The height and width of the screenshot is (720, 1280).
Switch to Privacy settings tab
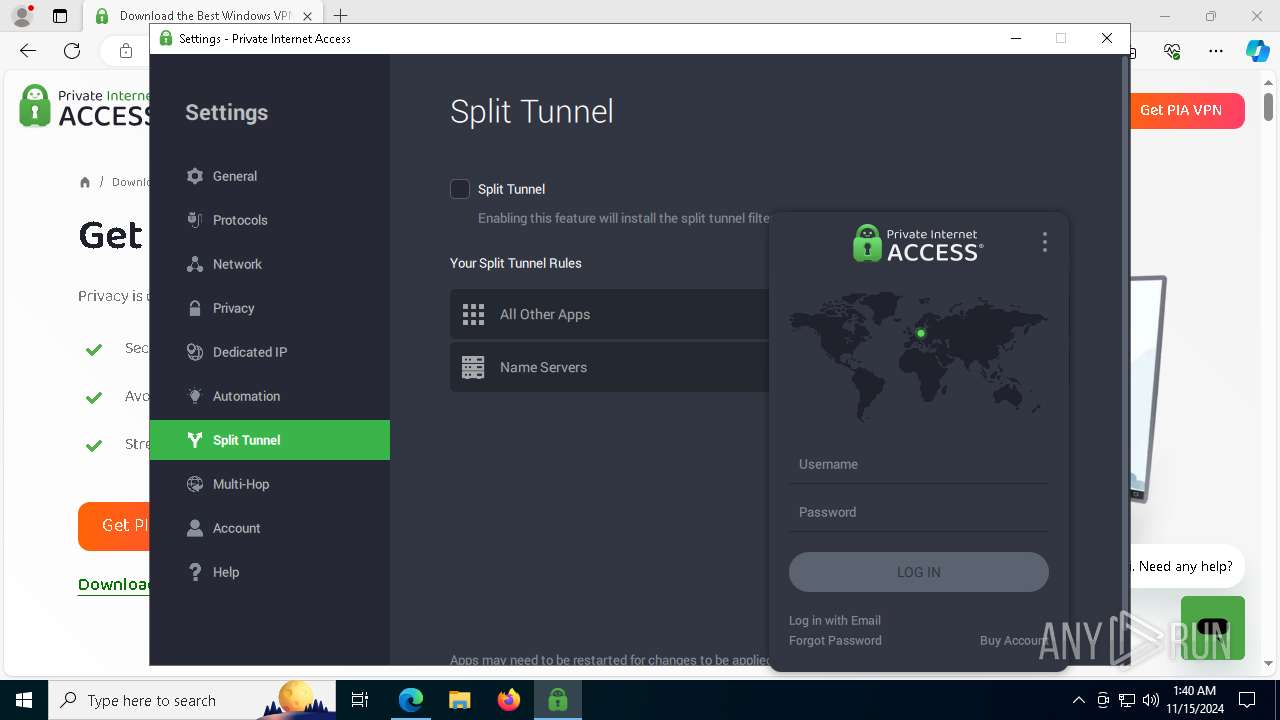click(270, 308)
